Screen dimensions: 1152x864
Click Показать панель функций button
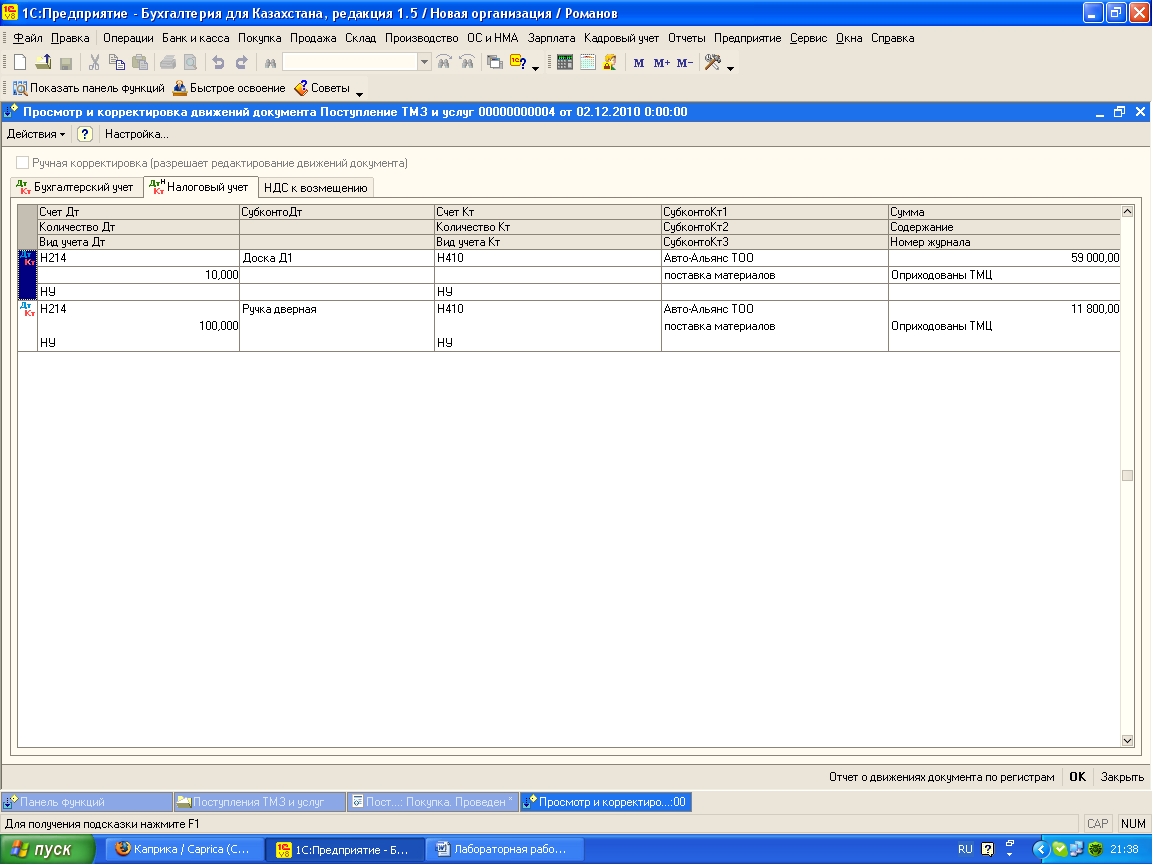tap(89, 88)
